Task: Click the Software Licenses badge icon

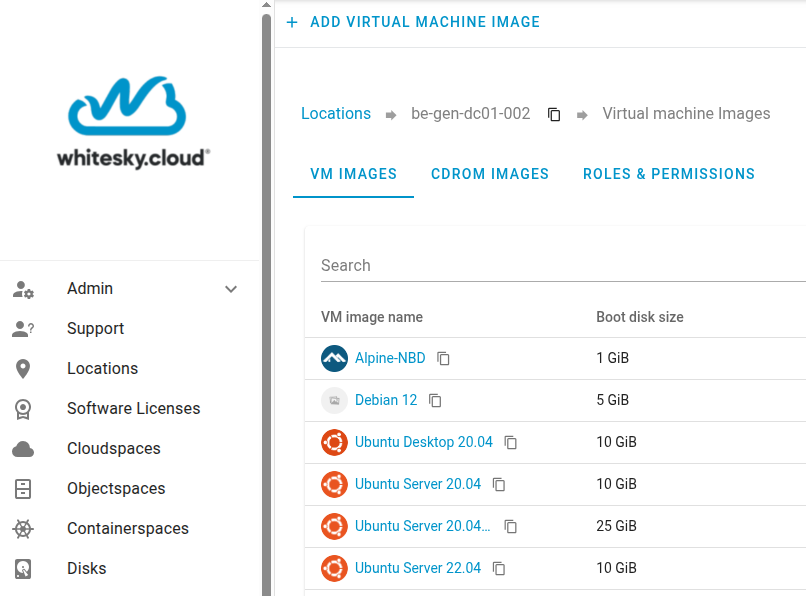Action: tap(23, 409)
